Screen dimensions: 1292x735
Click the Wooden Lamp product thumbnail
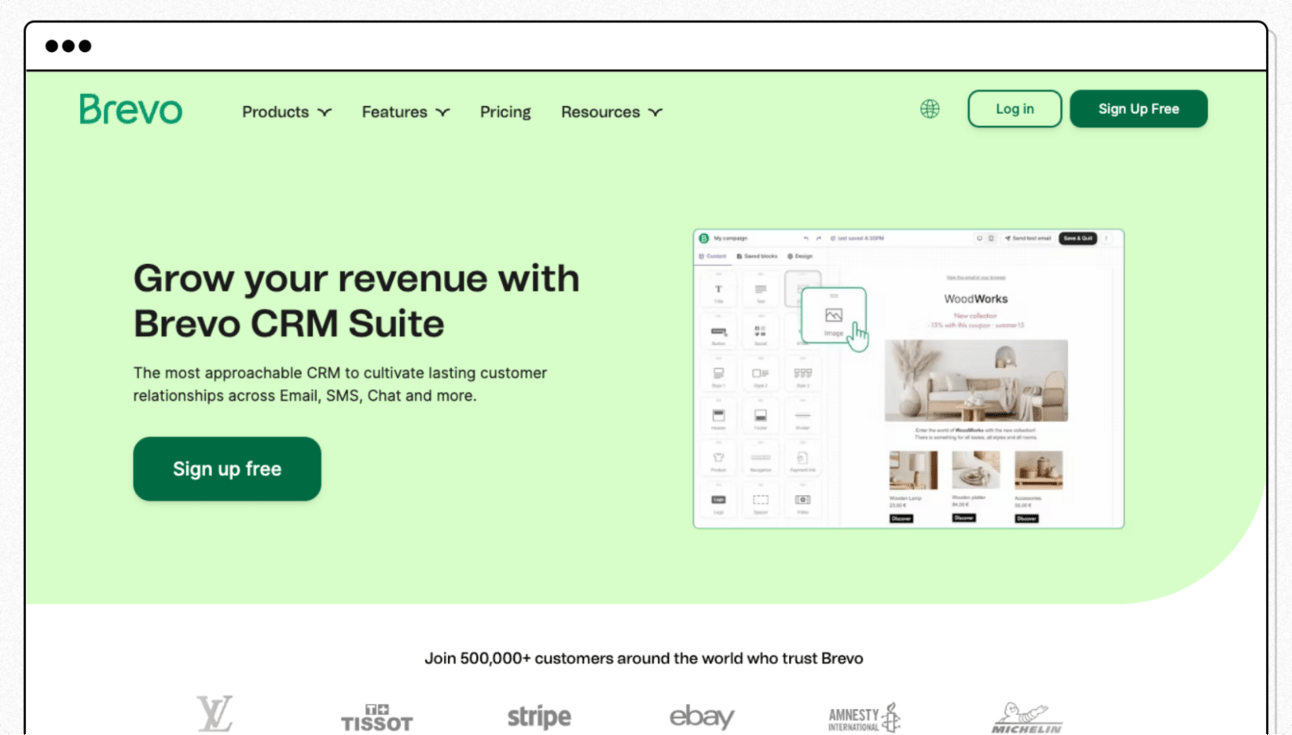[x=915, y=468]
